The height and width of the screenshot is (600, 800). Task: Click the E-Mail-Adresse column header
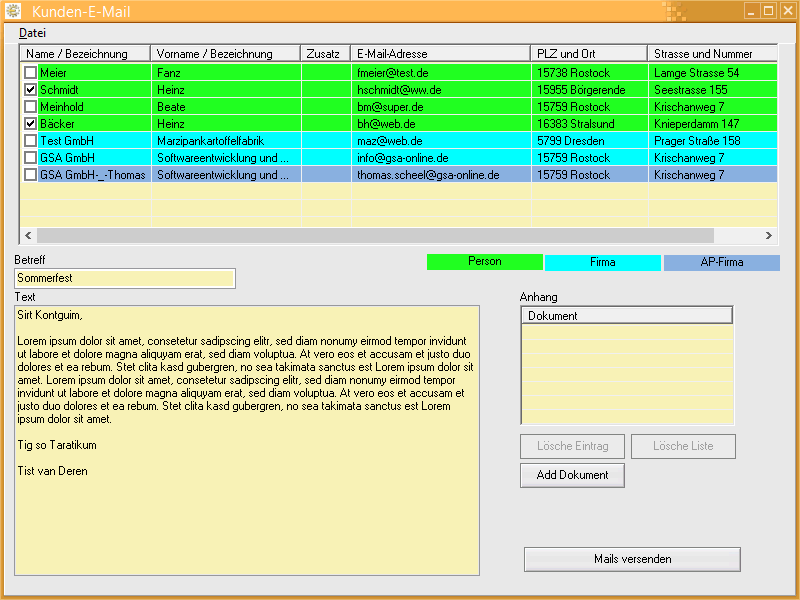[x=440, y=54]
